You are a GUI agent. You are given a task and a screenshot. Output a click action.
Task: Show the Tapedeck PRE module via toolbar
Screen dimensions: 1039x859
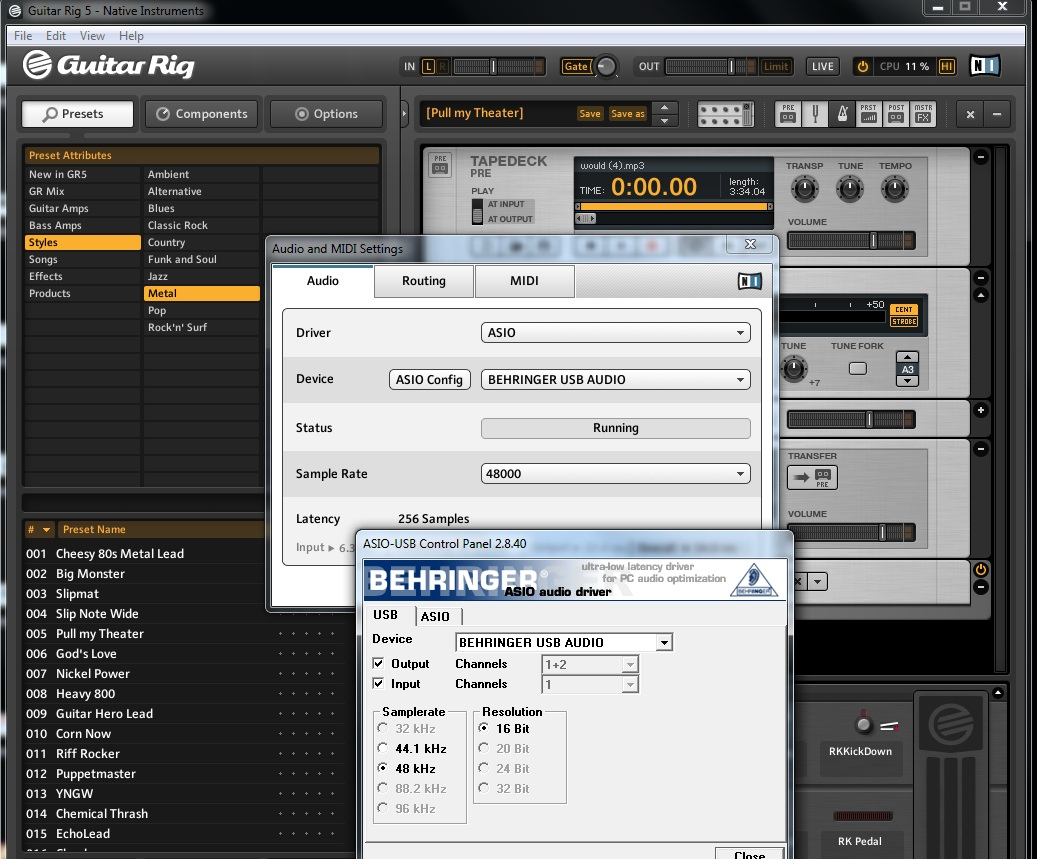(788, 113)
